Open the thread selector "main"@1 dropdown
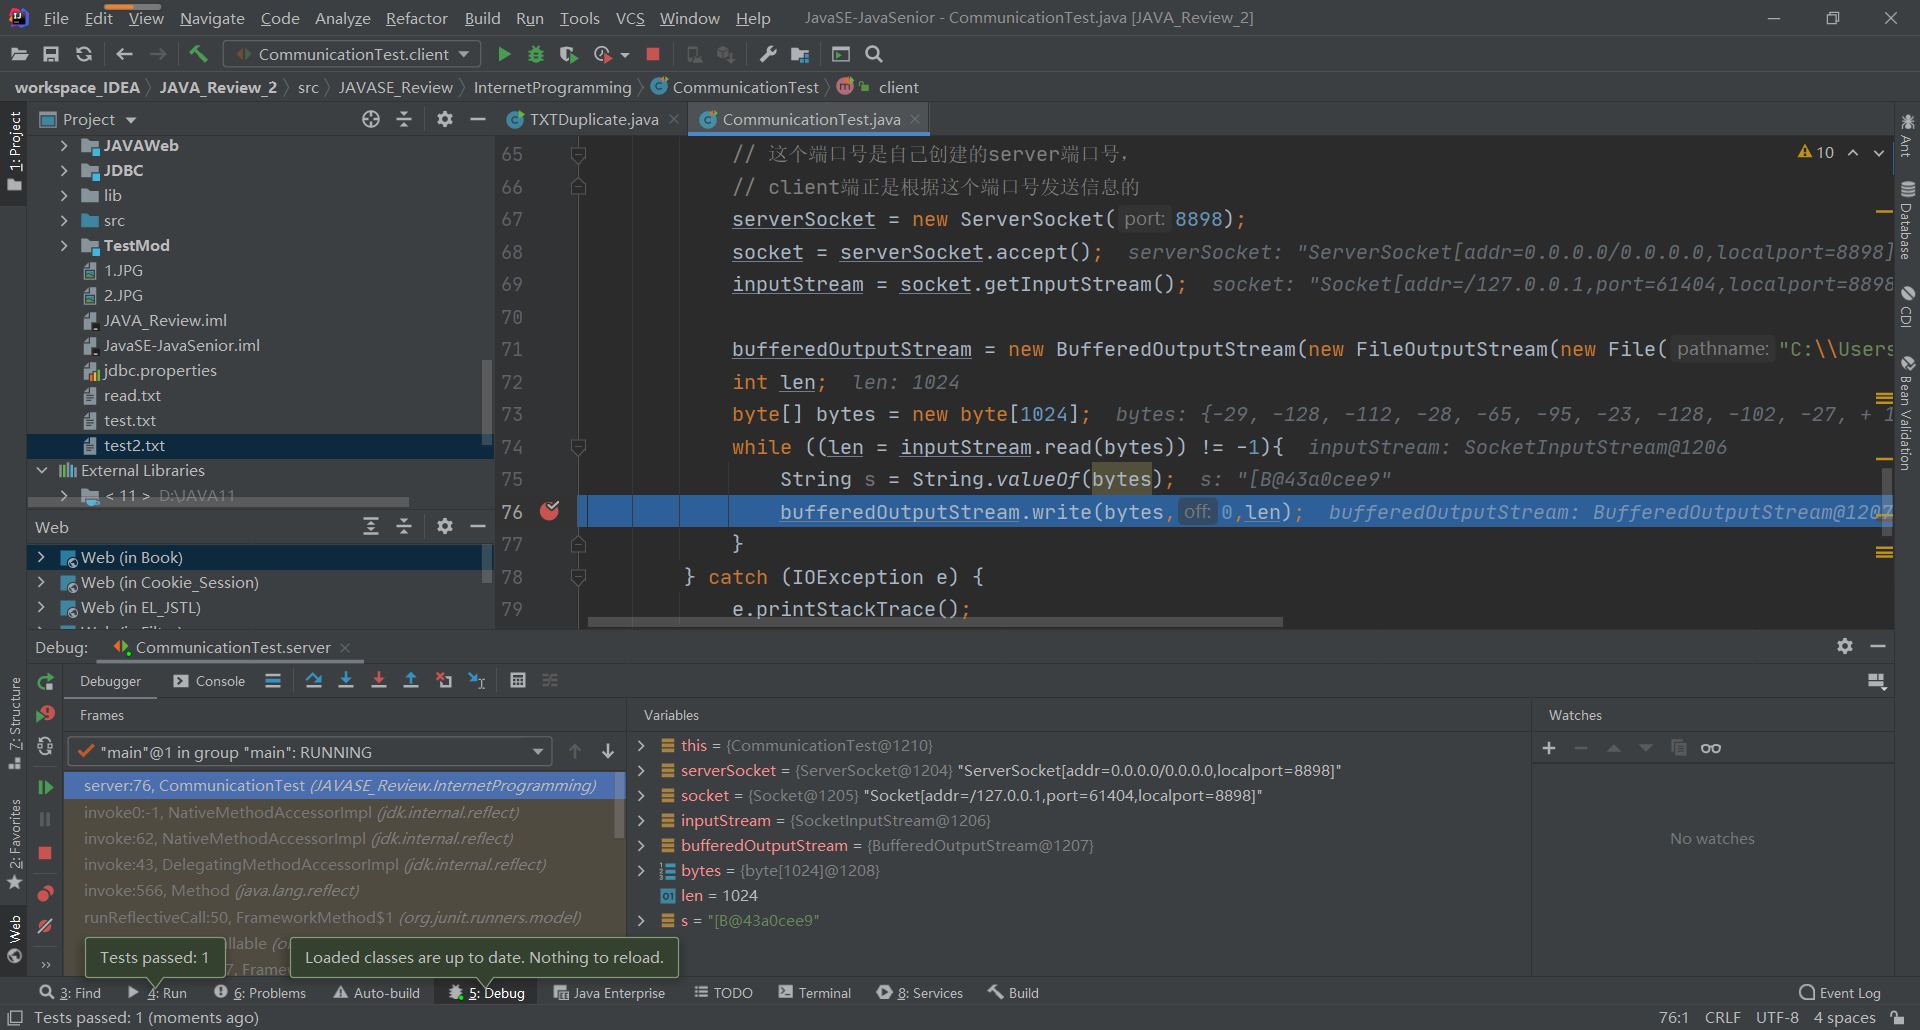Viewport: 1920px width, 1030px height. [x=310, y=752]
